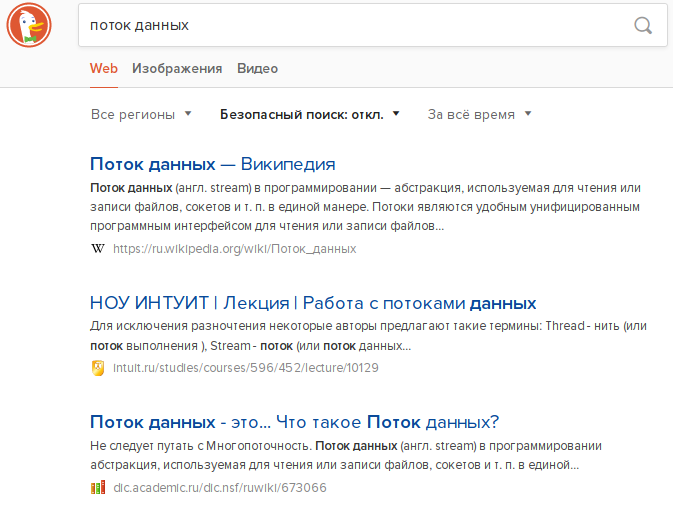Click the Wikipedia favicon beside the URL

[97, 249]
